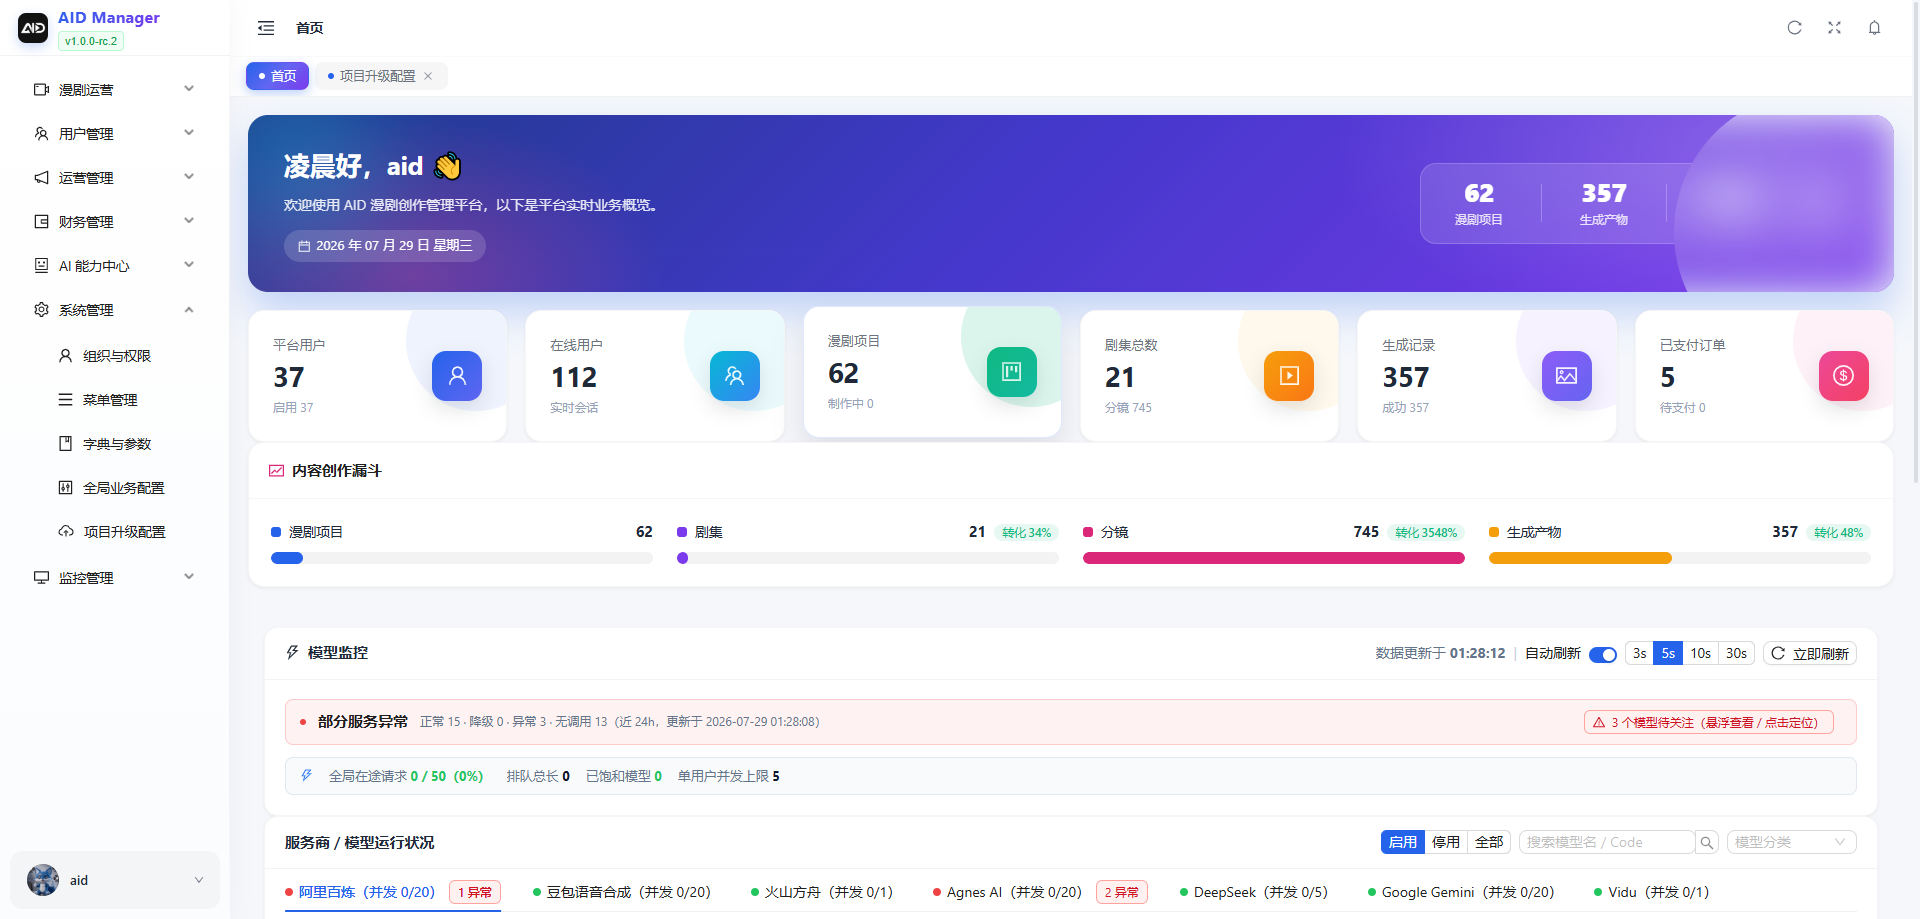Select the Google Gemini provider tab

pyautogui.click(x=1461, y=892)
